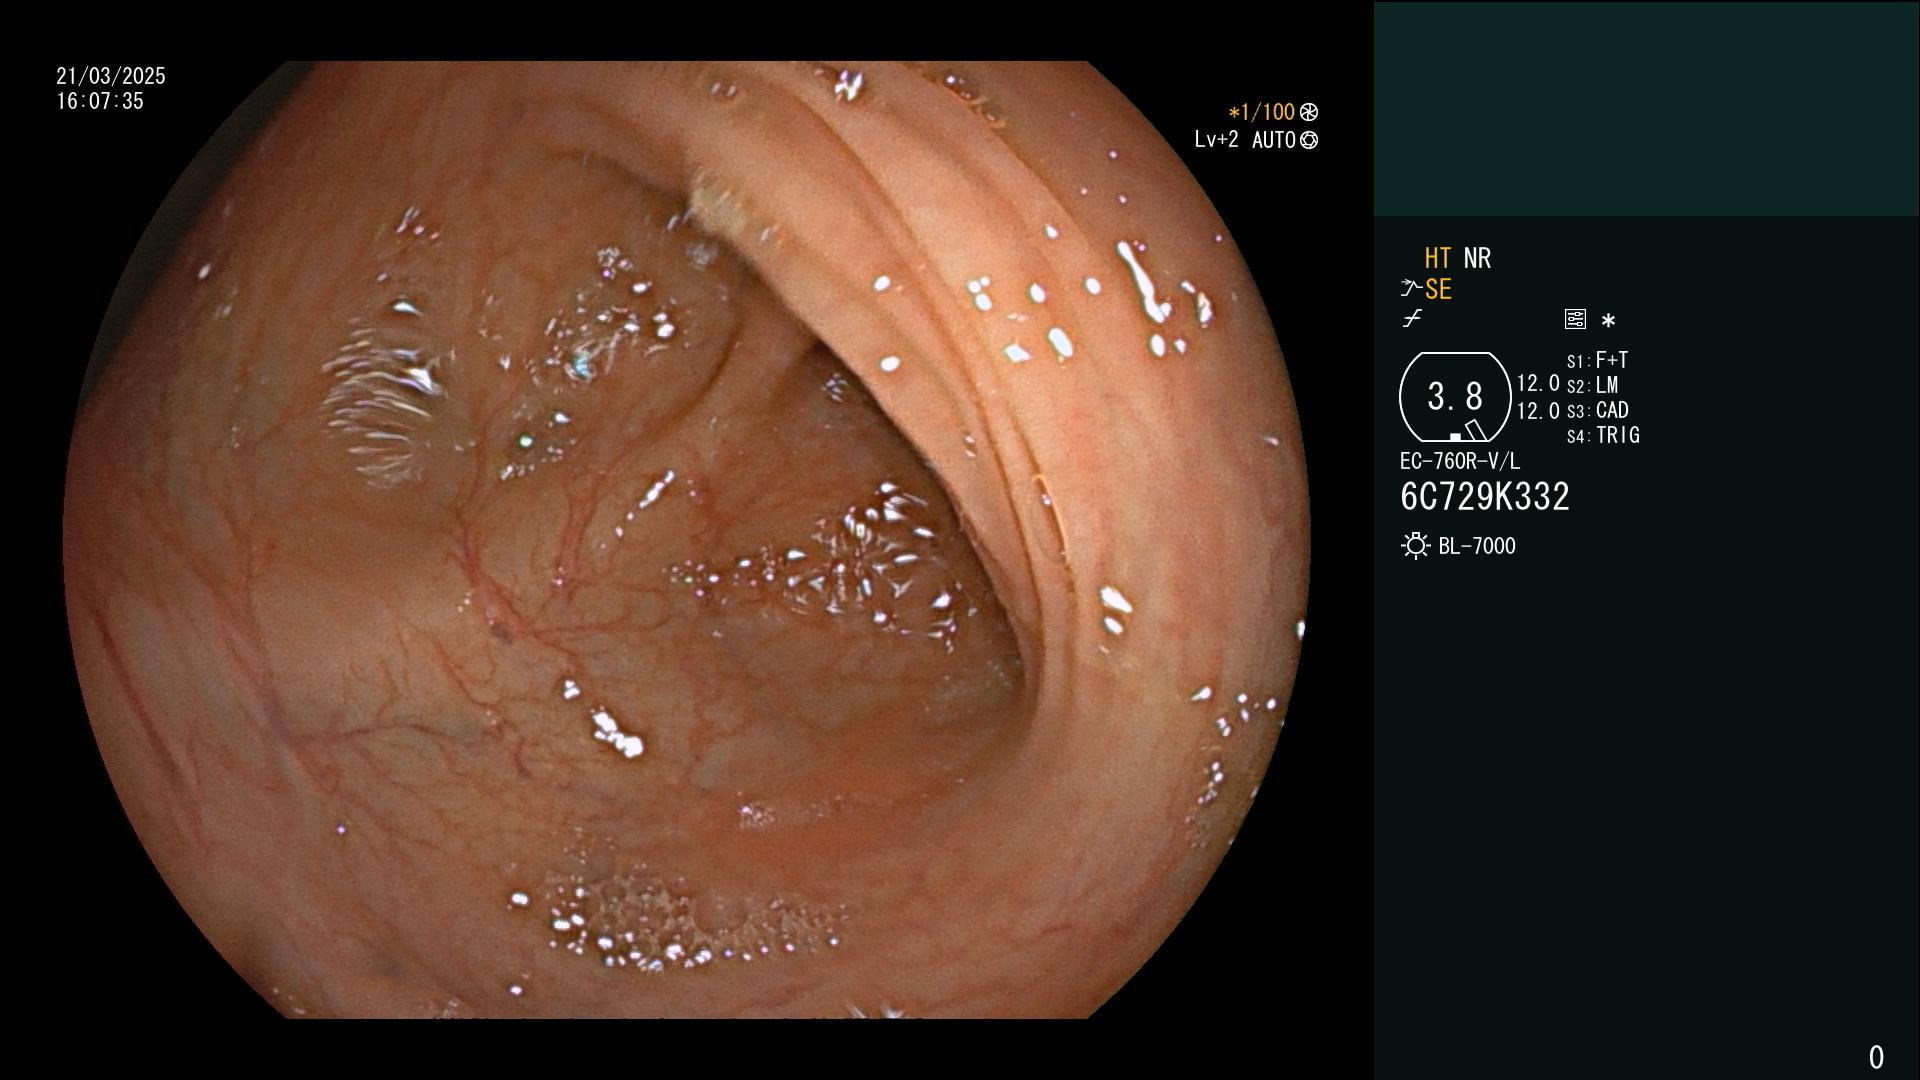
Task: Click the structure enhancement curve icon beside SE
Action: (x=1411, y=289)
